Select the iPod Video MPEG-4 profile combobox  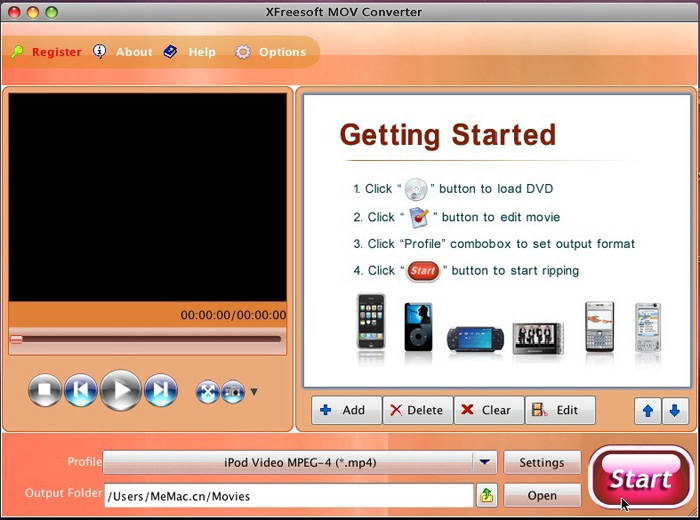point(300,462)
